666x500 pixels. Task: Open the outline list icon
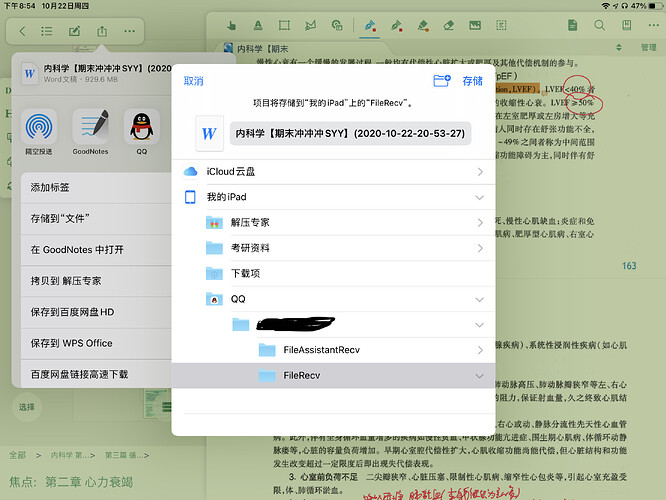pos(47,31)
